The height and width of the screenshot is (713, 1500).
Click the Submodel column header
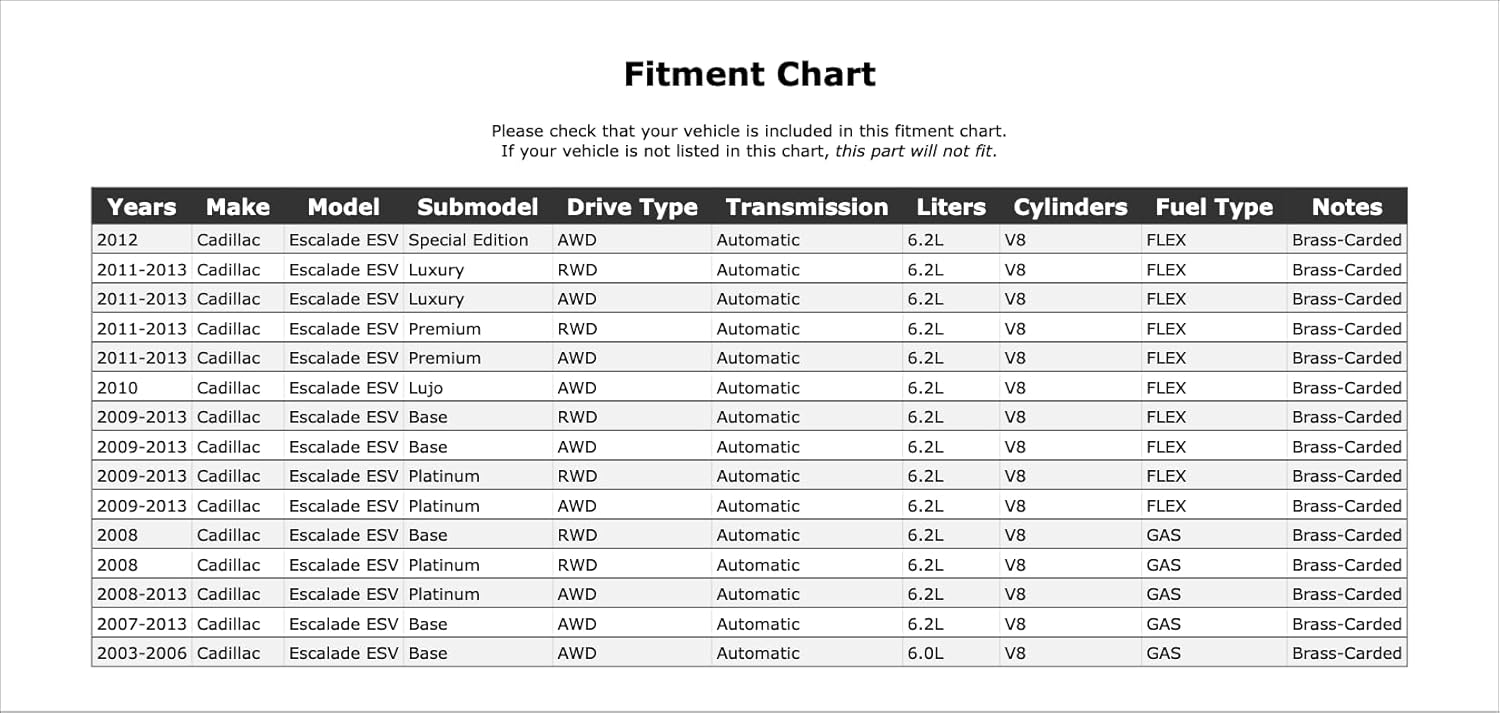[477, 207]
